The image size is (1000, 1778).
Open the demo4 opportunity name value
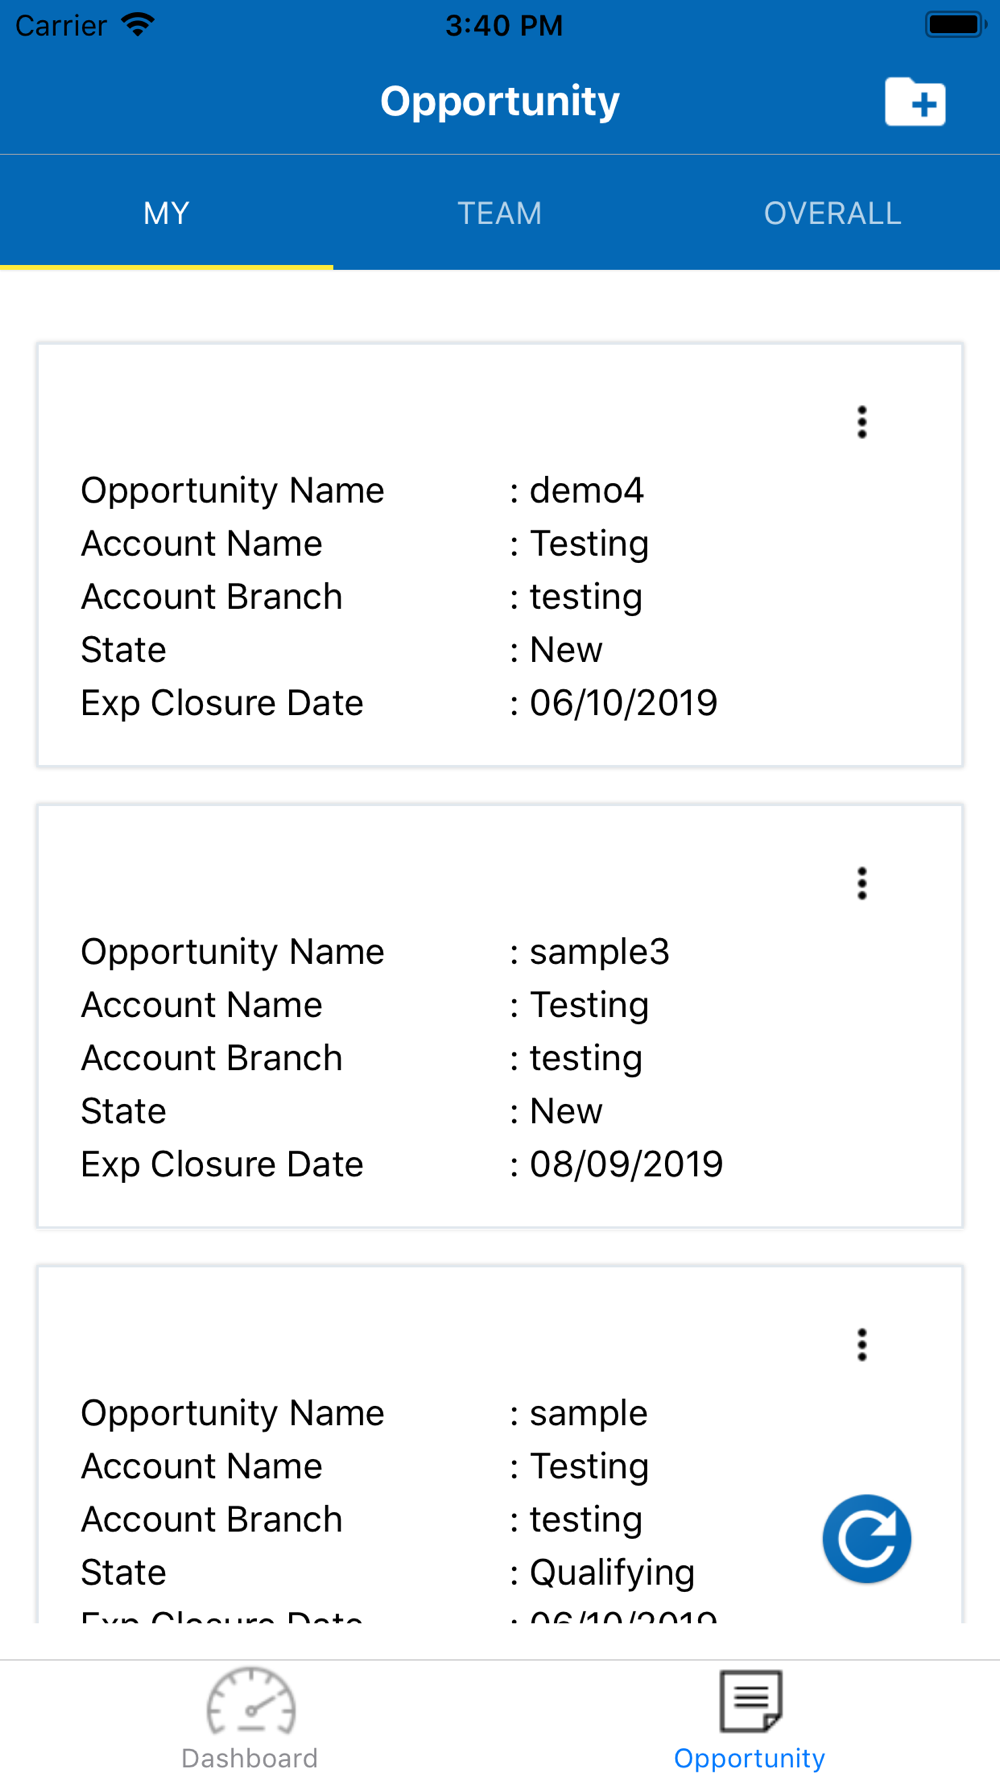point(586,490)
